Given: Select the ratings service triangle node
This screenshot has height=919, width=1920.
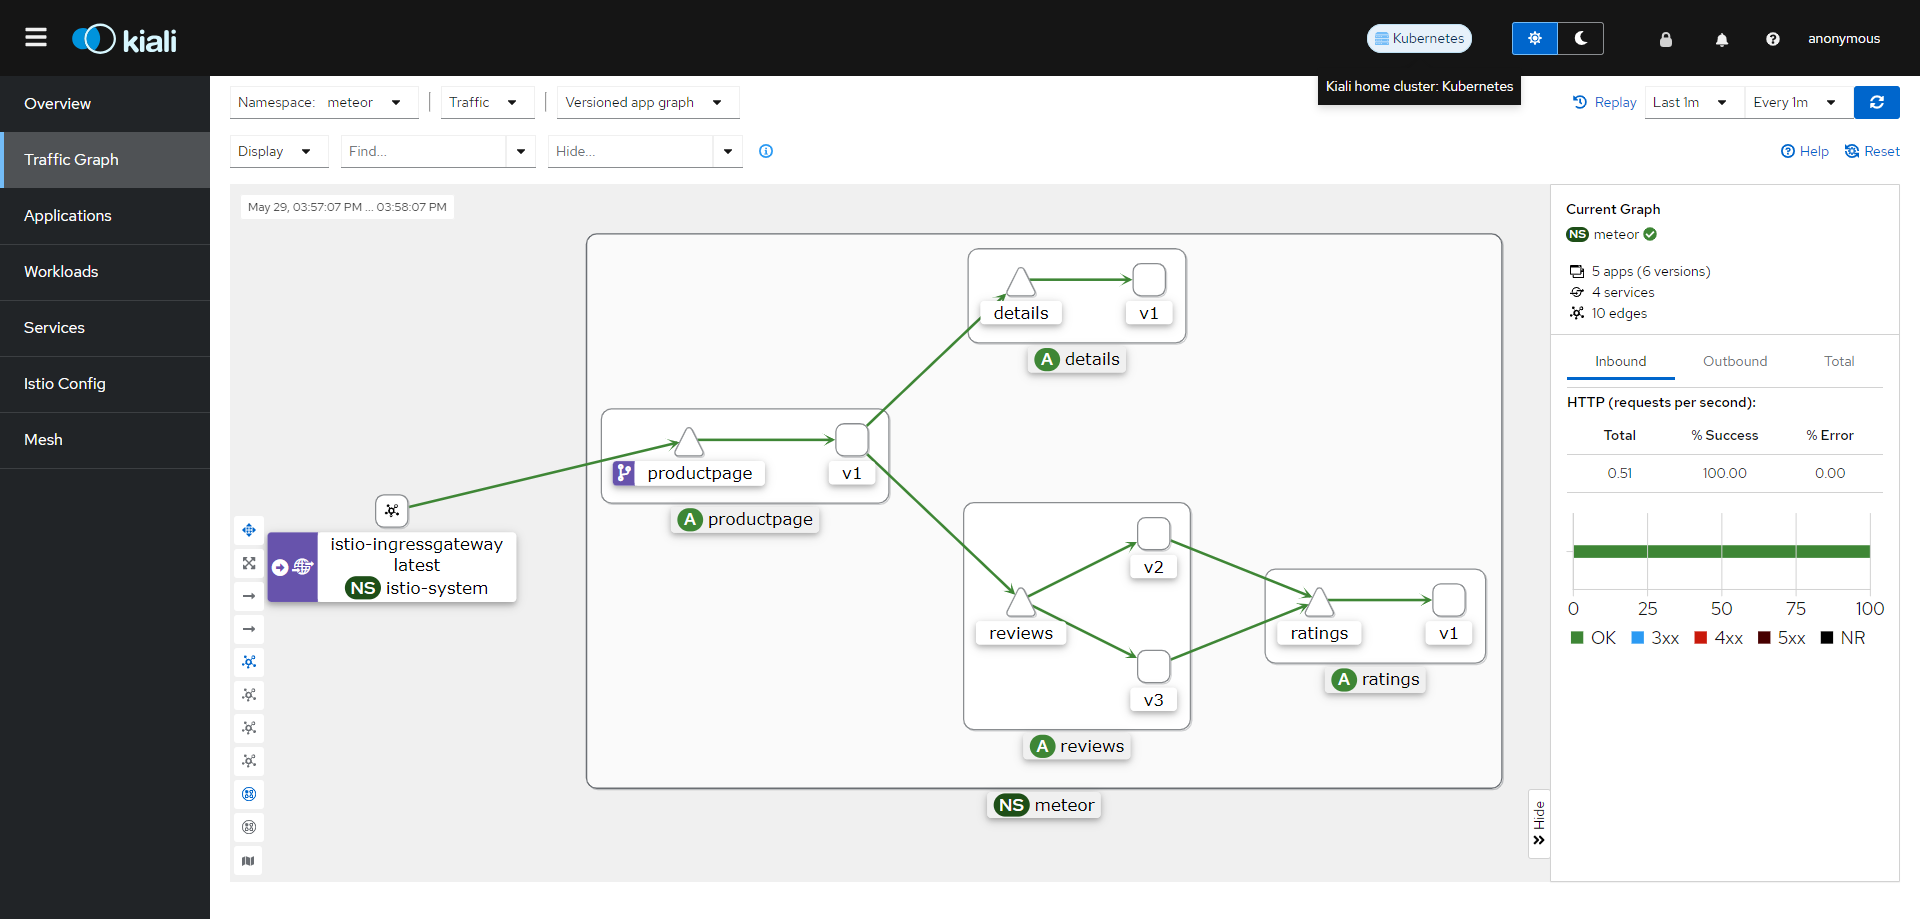Looking at the screenshot, I should pyautogui.click(x=1319, y=601).
